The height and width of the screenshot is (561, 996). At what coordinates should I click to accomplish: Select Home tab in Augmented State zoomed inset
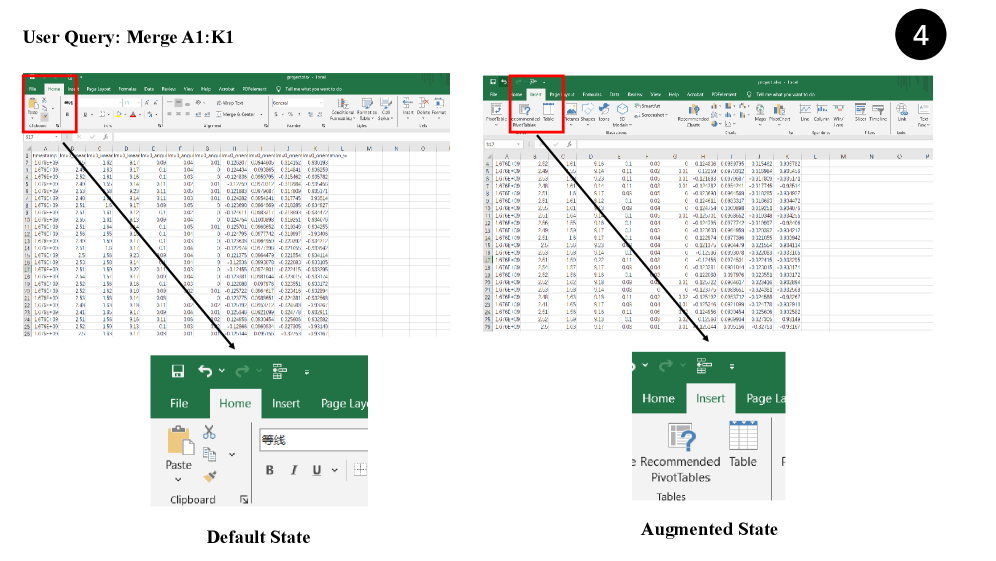pos(658,398)
